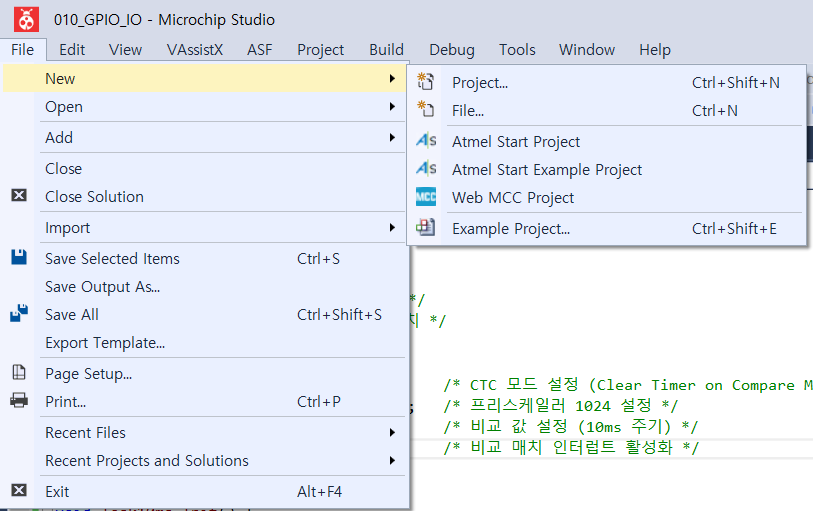Choose Save All menu entry
The width and height of the screenshot is (813, 511).
(x=204, y=314)
